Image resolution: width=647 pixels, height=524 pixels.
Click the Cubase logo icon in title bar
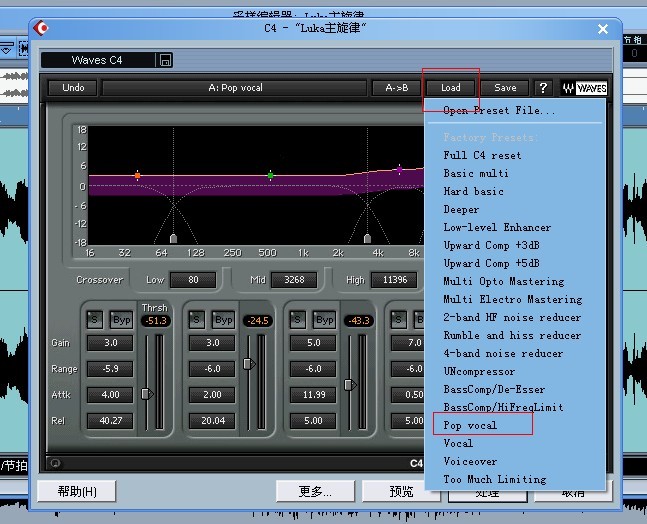(41, 28)
